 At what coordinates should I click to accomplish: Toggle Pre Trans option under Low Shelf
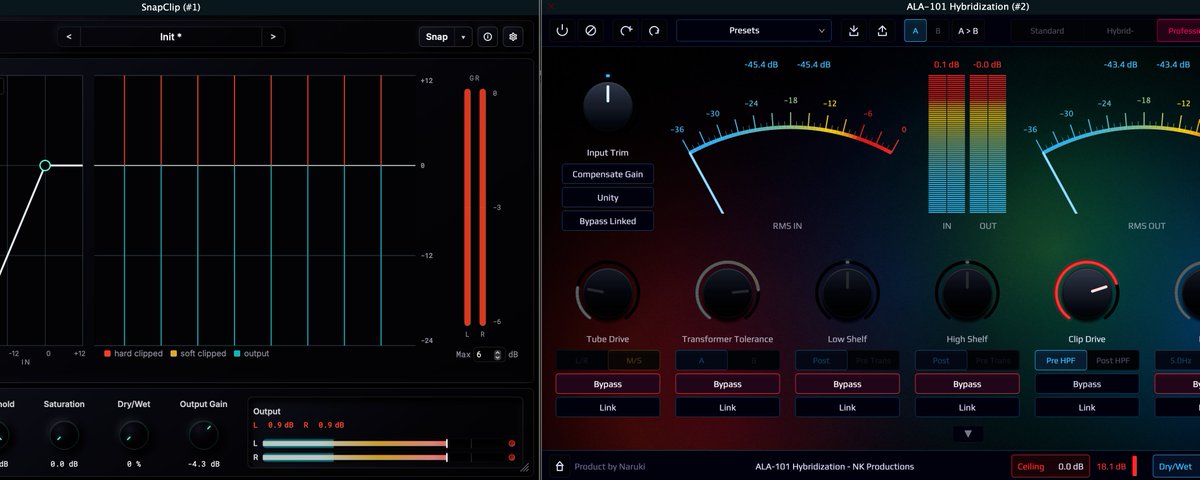click(873, 360)
